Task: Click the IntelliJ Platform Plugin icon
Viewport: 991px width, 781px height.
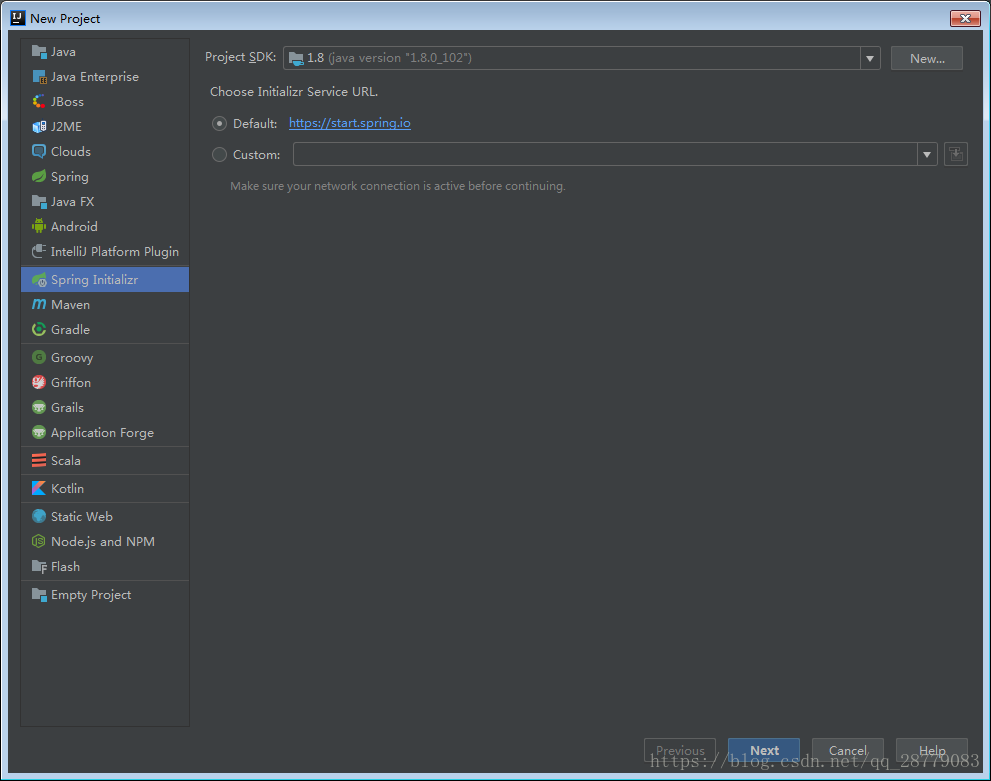Action: click(39, 251)
